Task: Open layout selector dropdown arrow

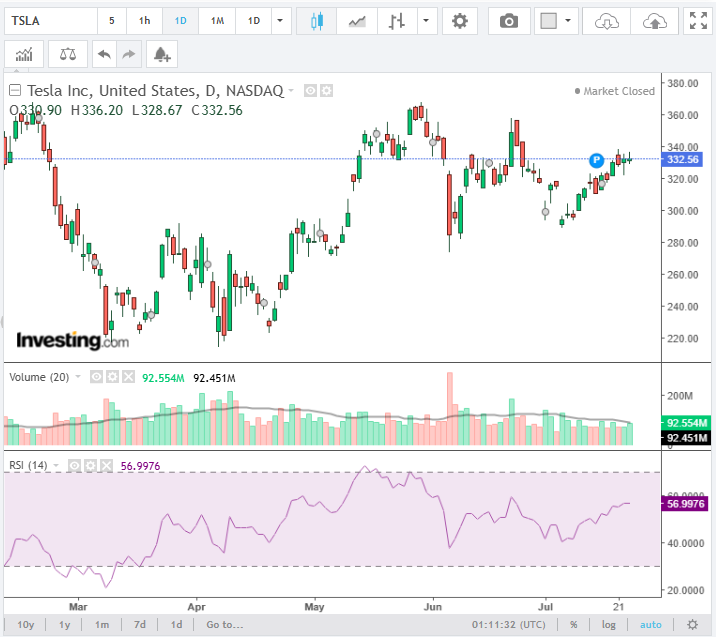Action: tap(568, 21)
